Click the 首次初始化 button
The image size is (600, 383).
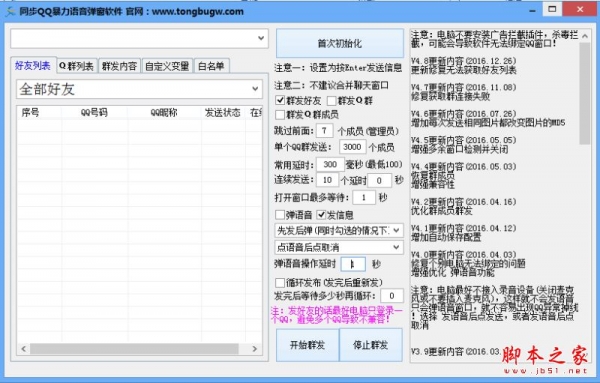point(340,43)
